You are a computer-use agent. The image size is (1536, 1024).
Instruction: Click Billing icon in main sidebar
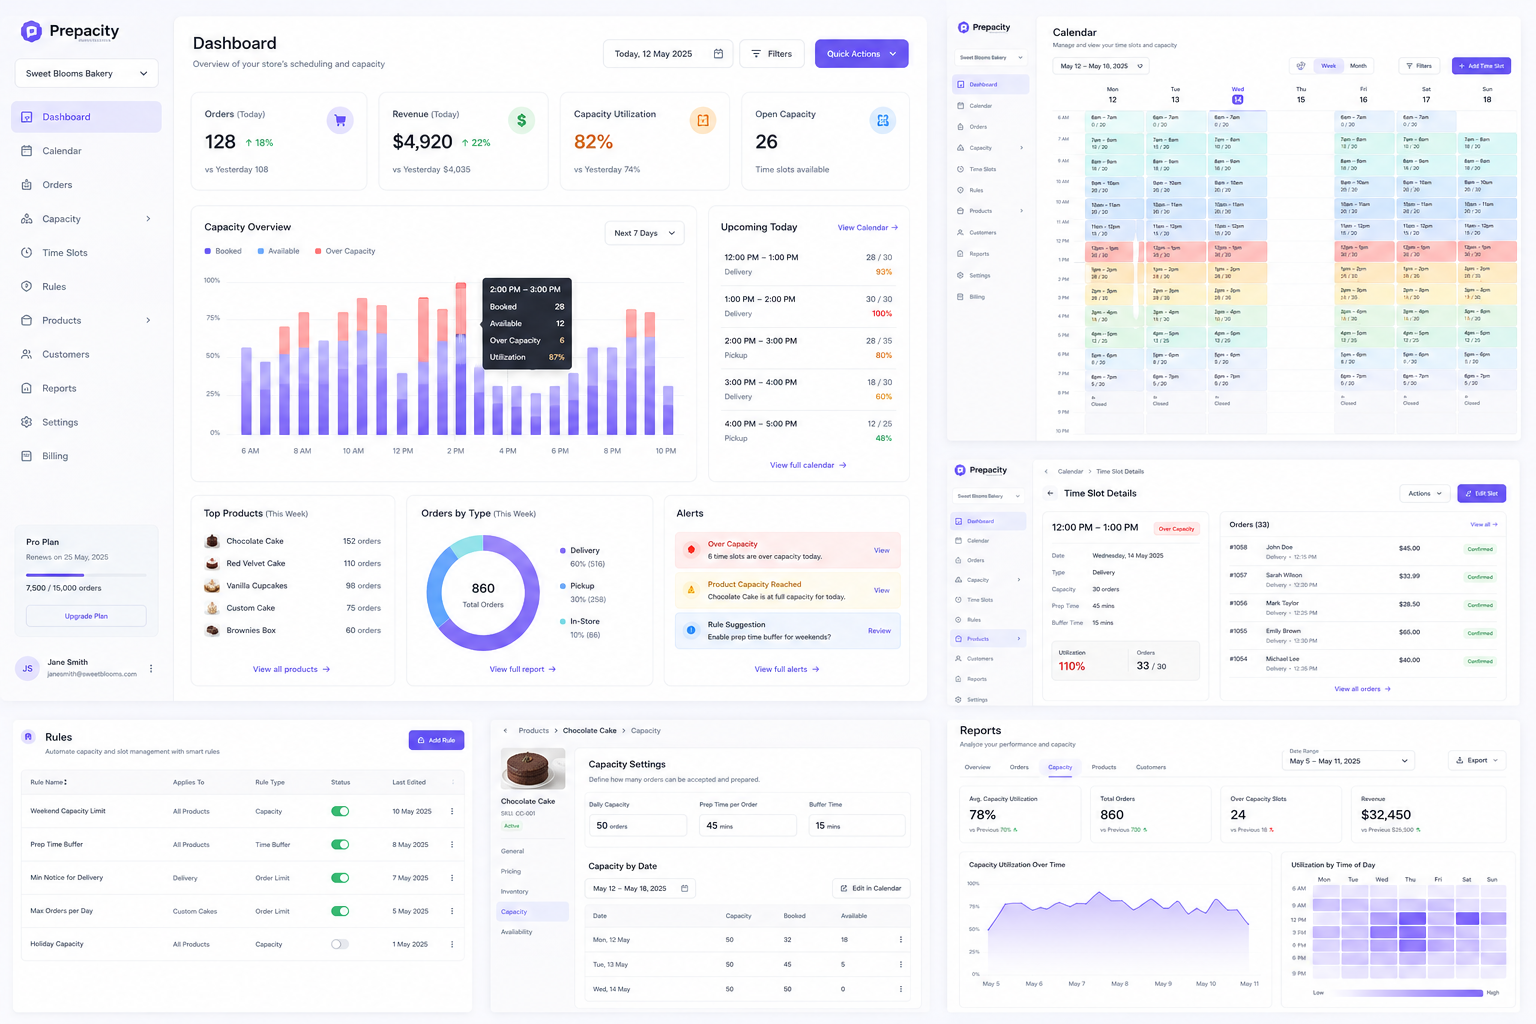[27, 456]
